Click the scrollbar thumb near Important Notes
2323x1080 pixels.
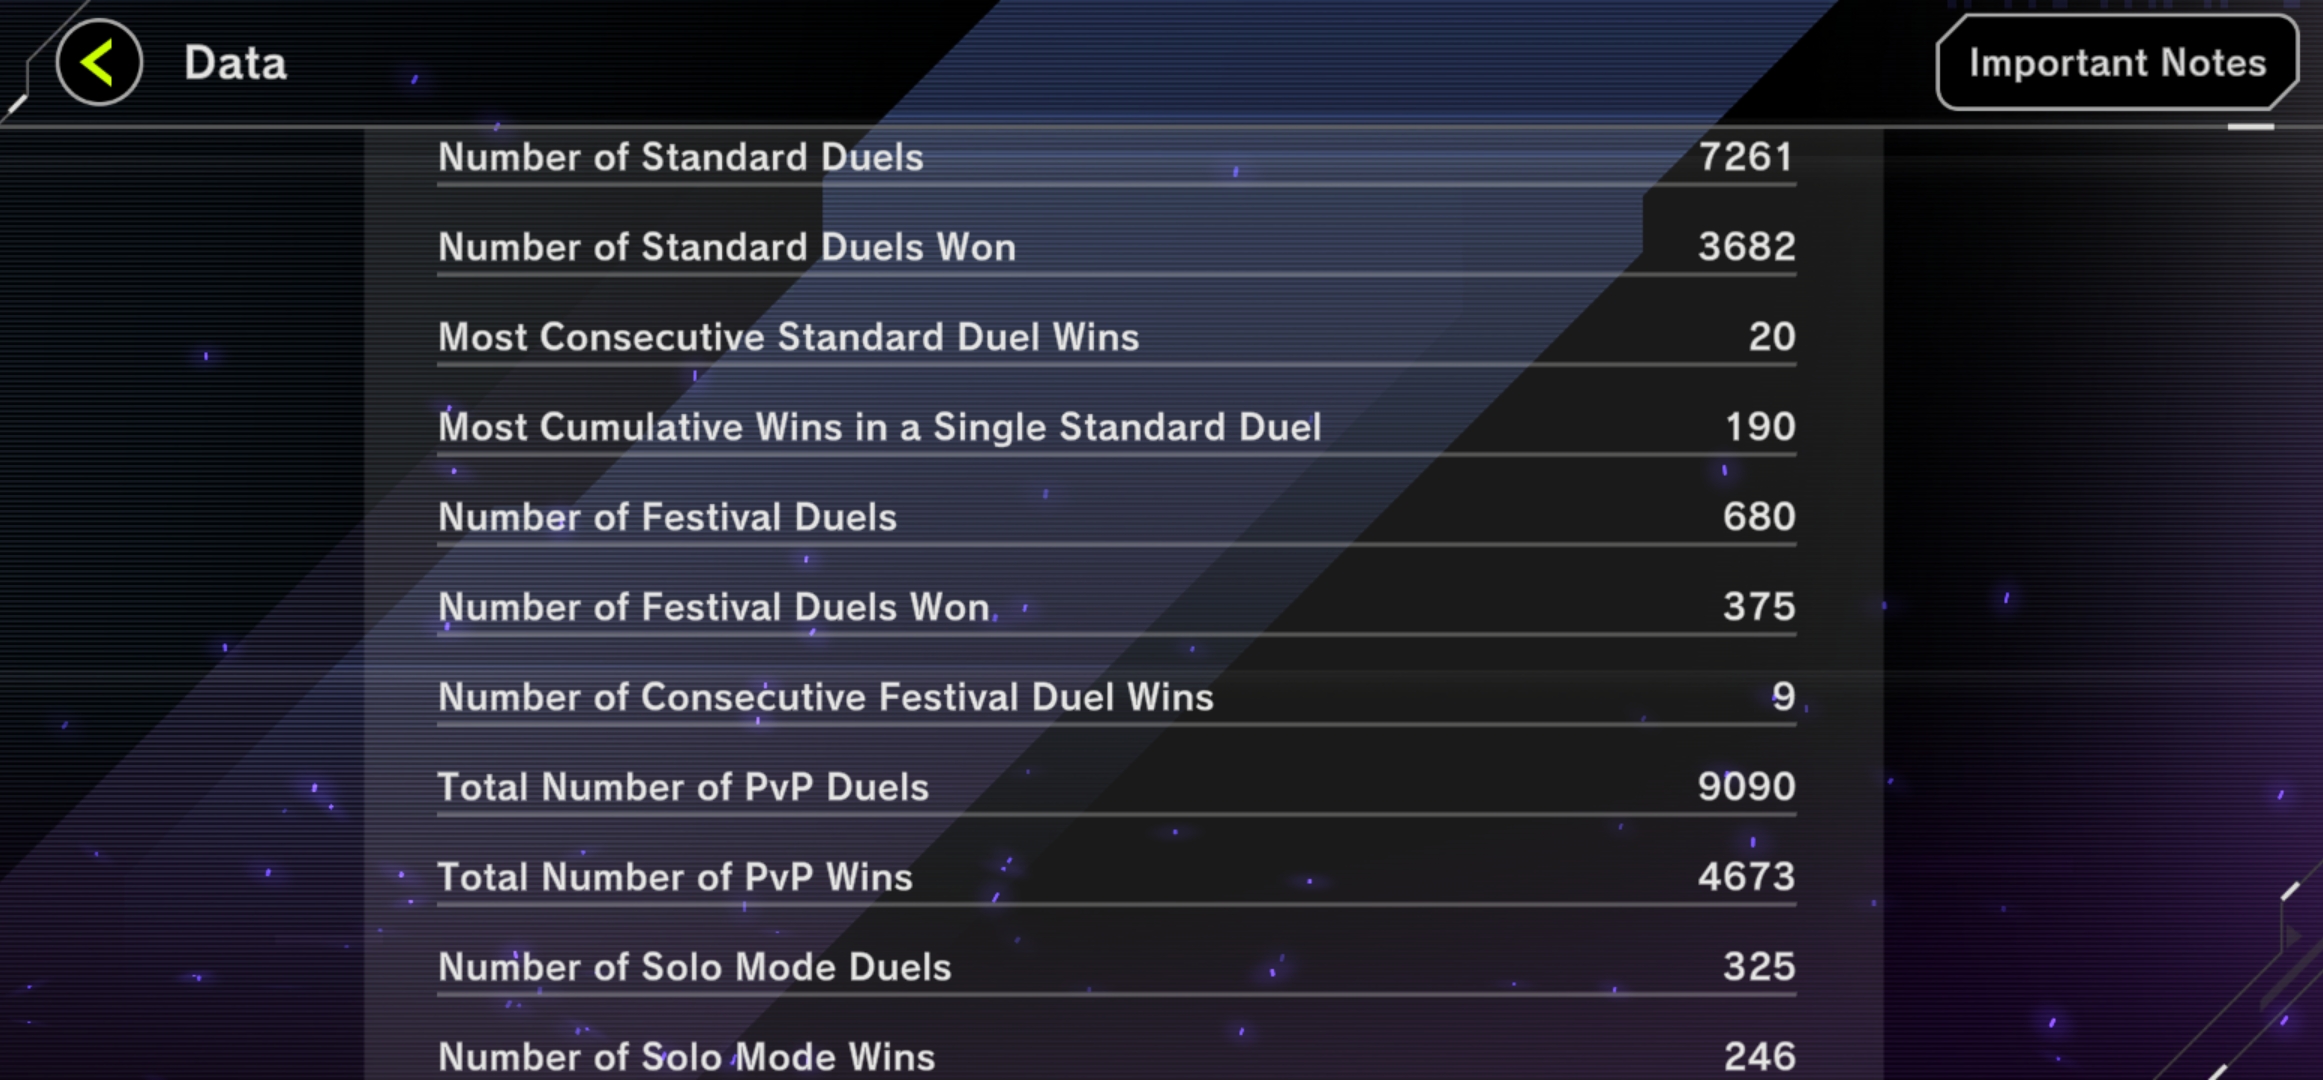[2250, 127]
